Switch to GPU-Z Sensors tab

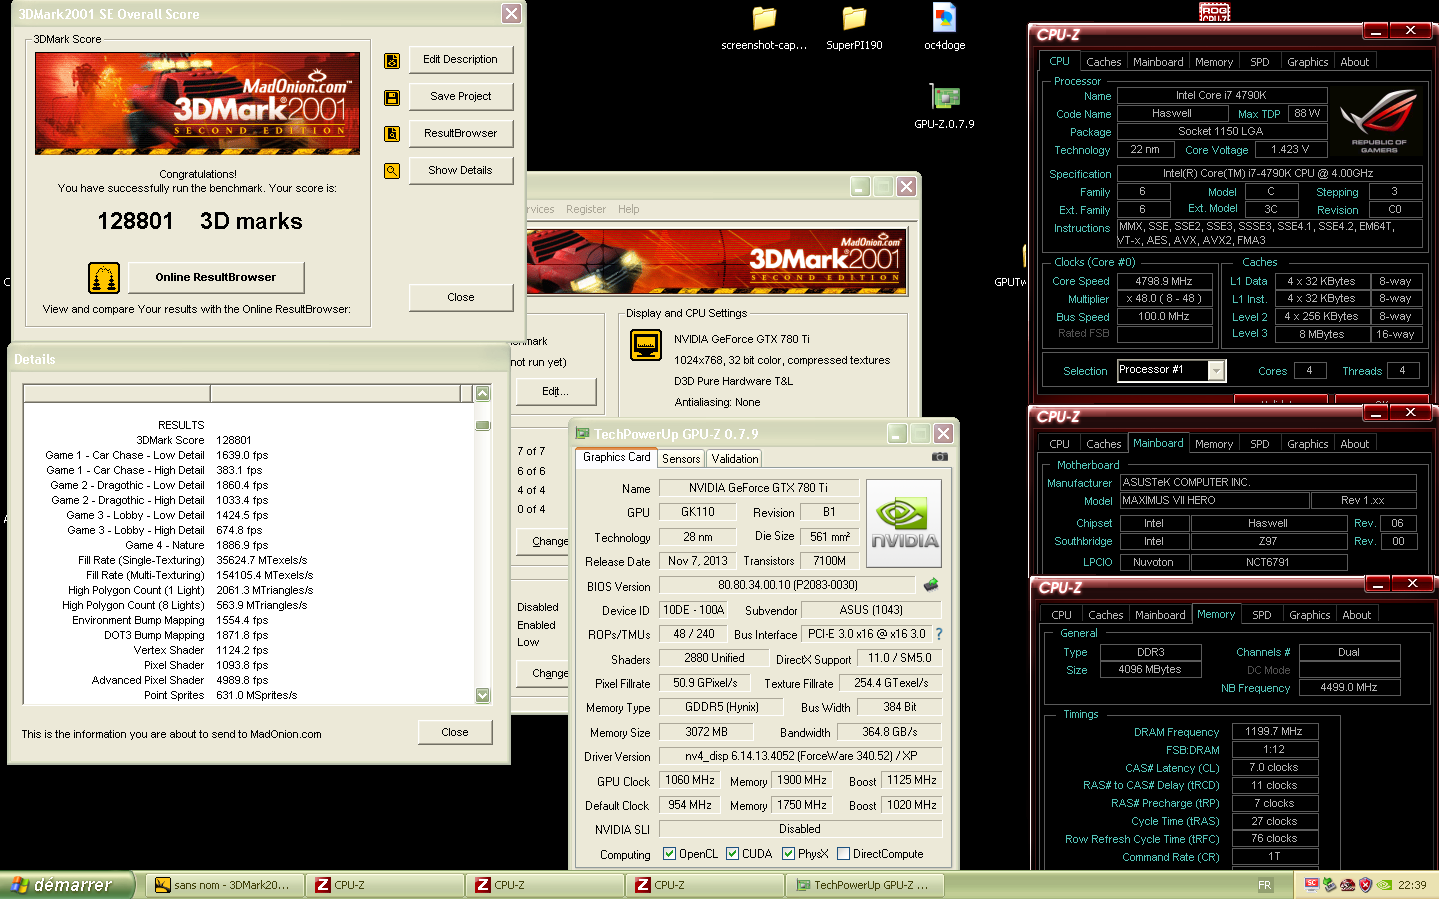681,459
